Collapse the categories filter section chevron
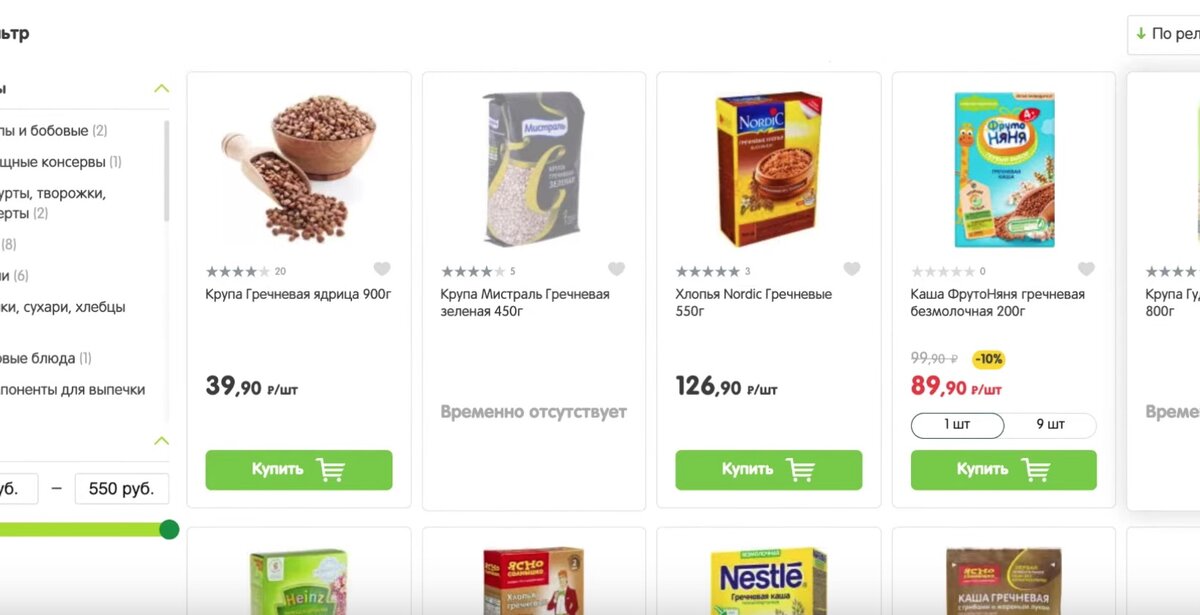Image resolution: width=1200 pixels, height=615 pixels. click(x=162, y=88)
